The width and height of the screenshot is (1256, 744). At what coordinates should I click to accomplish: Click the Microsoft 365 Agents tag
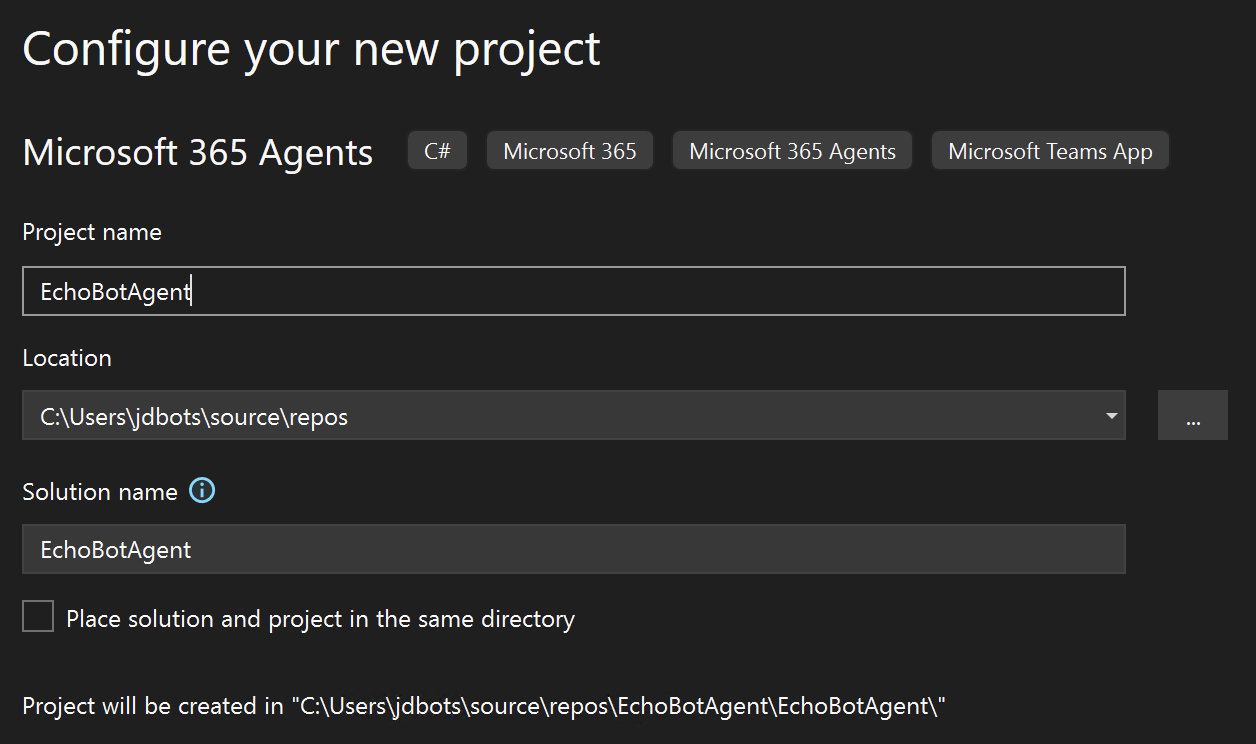point(792,151)
